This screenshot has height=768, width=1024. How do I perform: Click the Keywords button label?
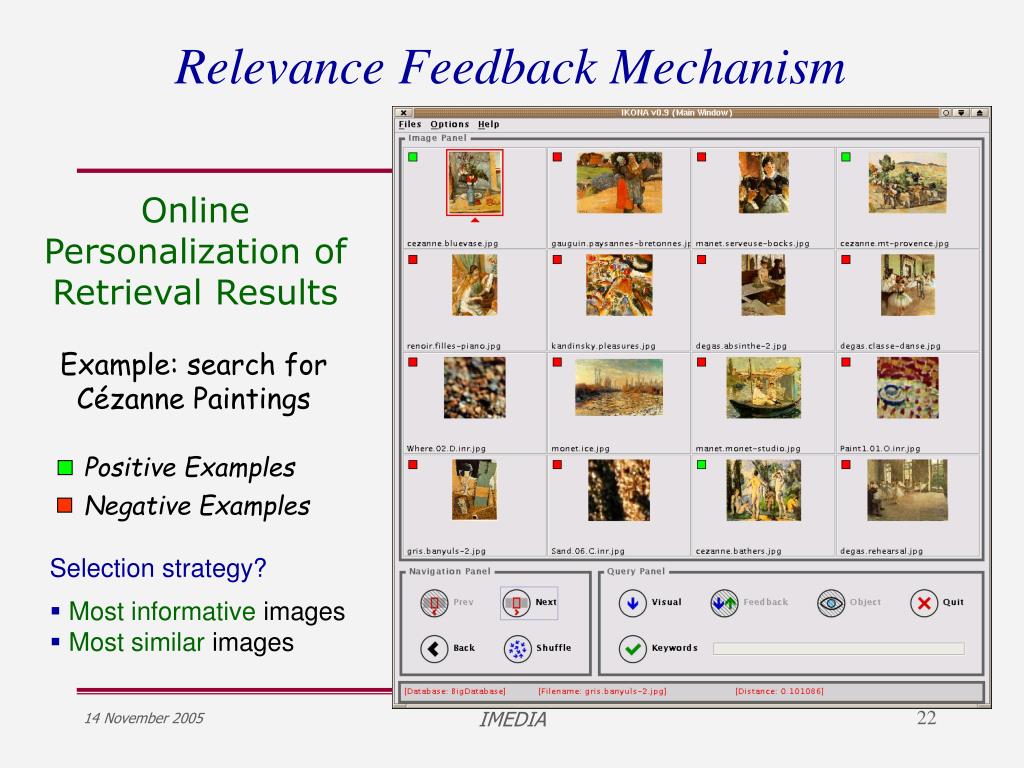pyautogui.click(x=675, y=648)
